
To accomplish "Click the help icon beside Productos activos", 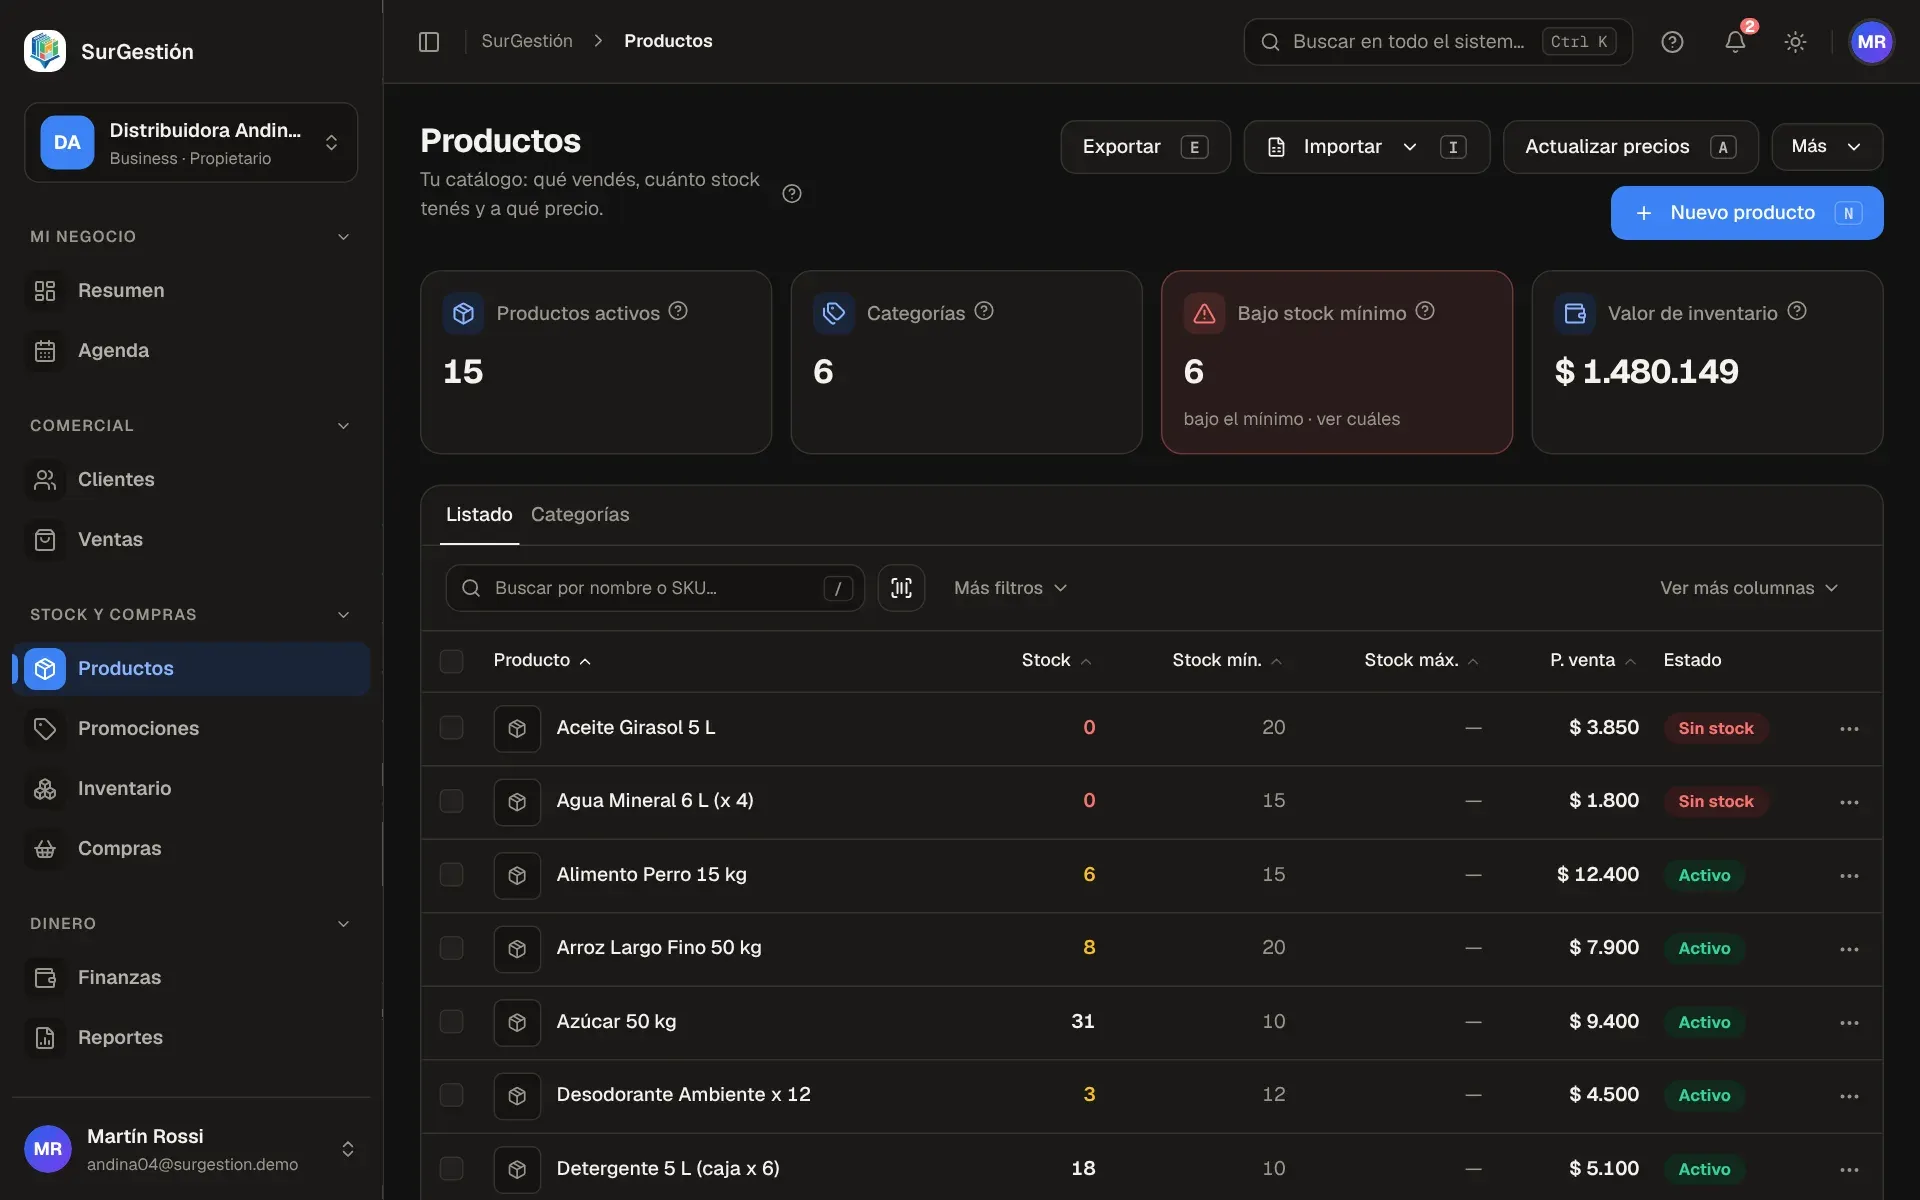I will (678, 311).
